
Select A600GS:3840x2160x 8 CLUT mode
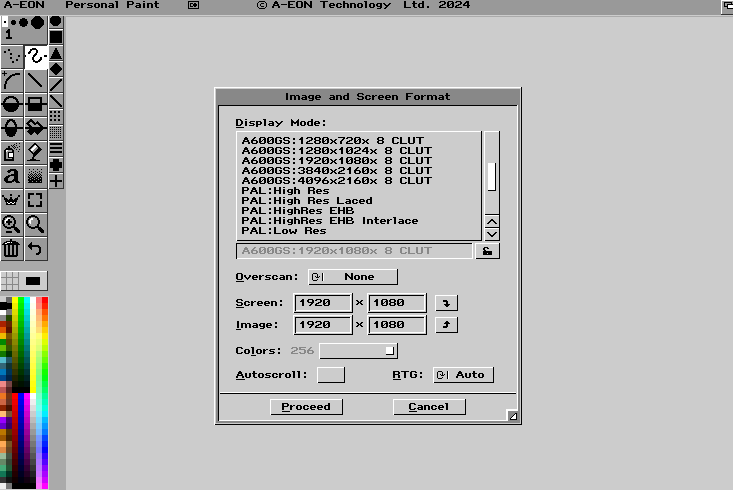tap(336, 171)
